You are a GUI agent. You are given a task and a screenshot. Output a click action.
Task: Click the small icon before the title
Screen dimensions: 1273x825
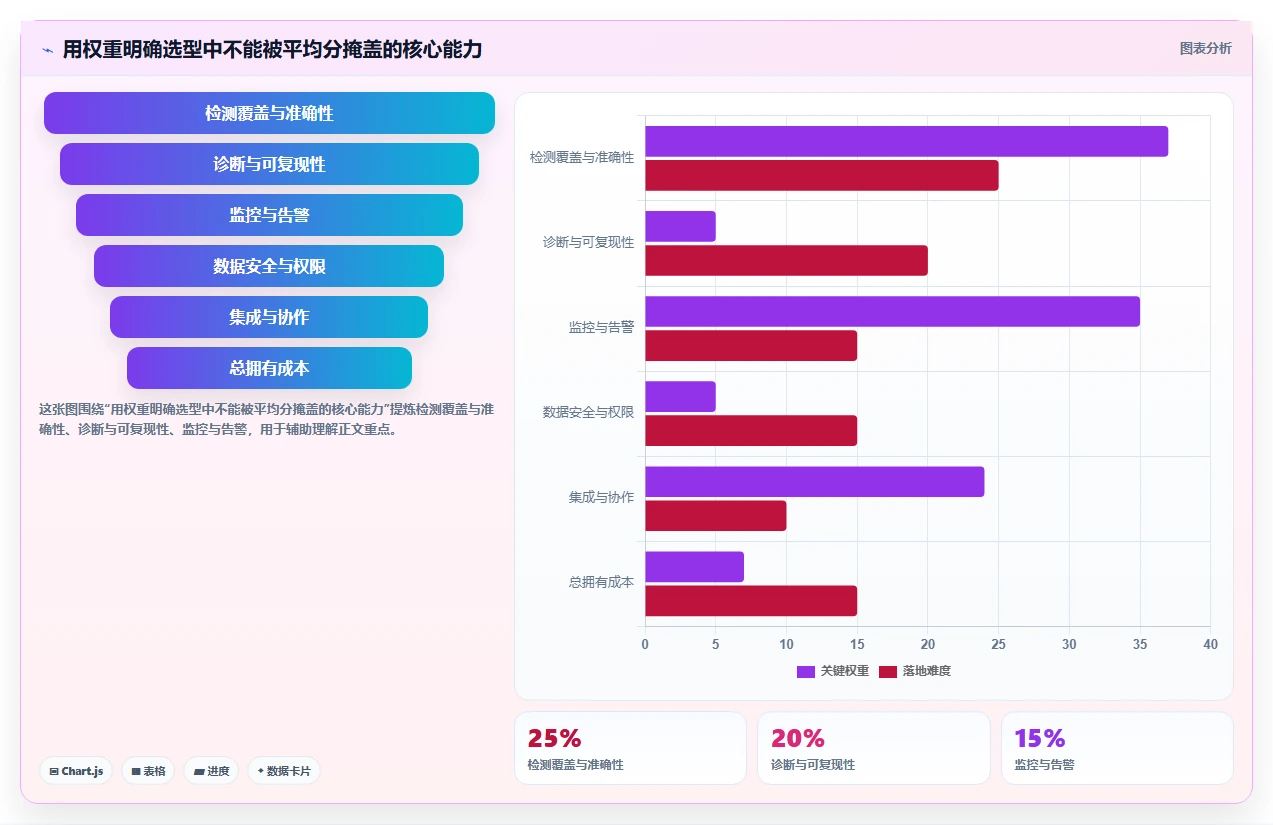tap(47, 49)
